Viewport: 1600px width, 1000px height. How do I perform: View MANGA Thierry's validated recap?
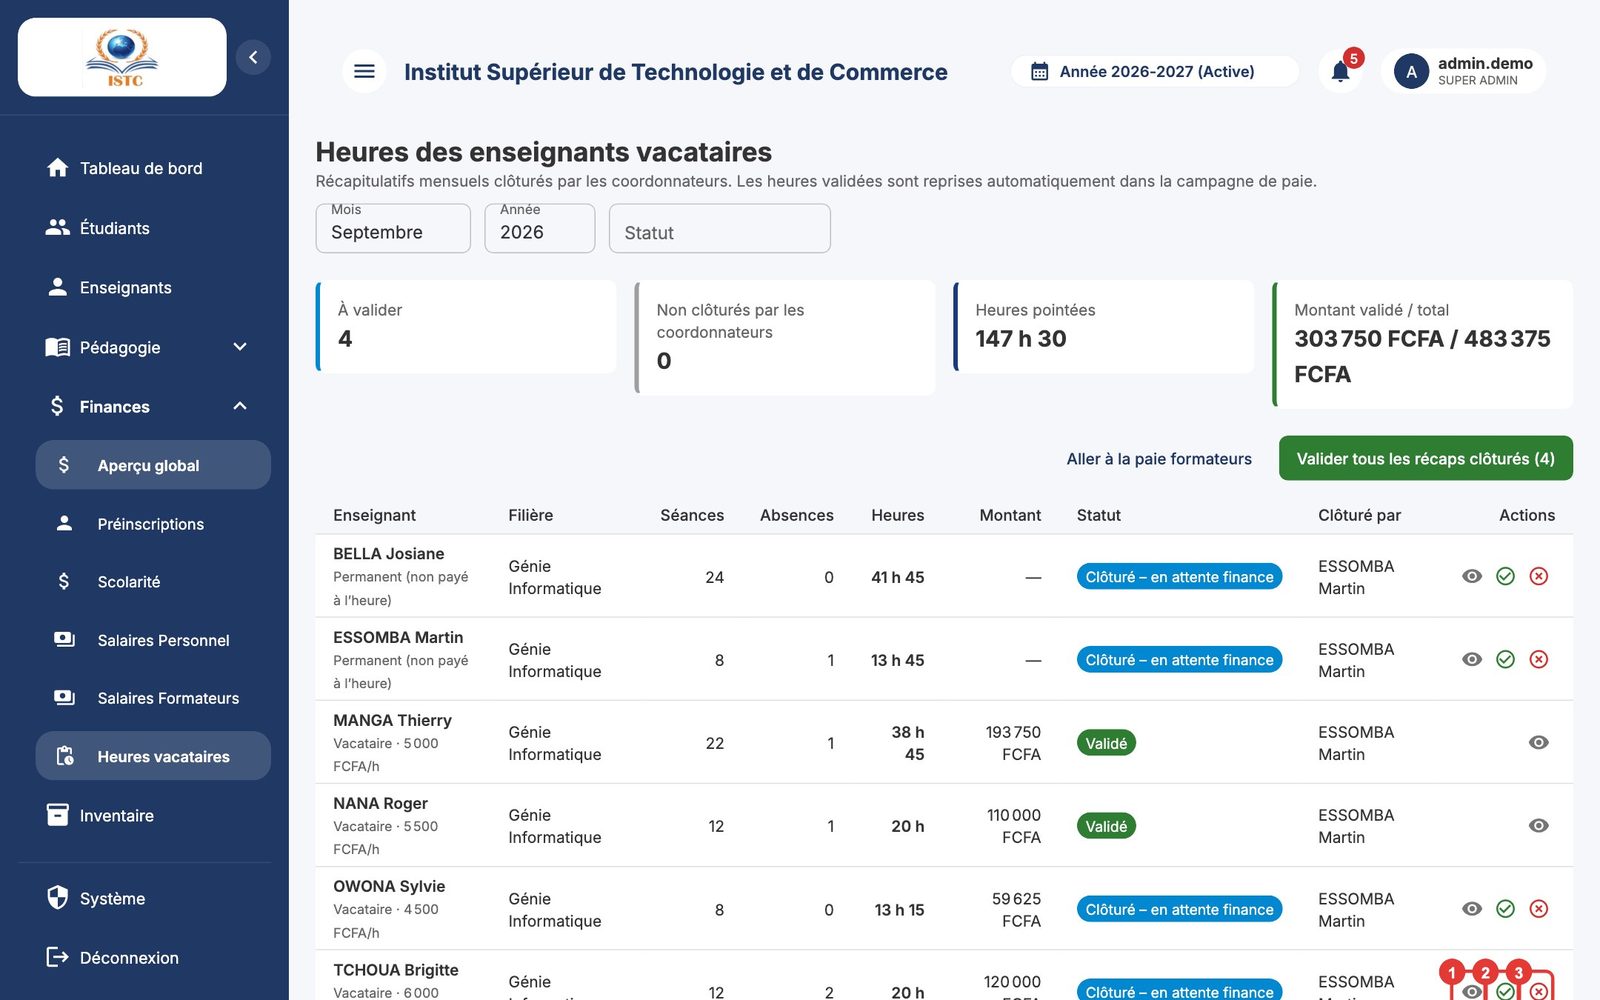tap(1539, 742)
